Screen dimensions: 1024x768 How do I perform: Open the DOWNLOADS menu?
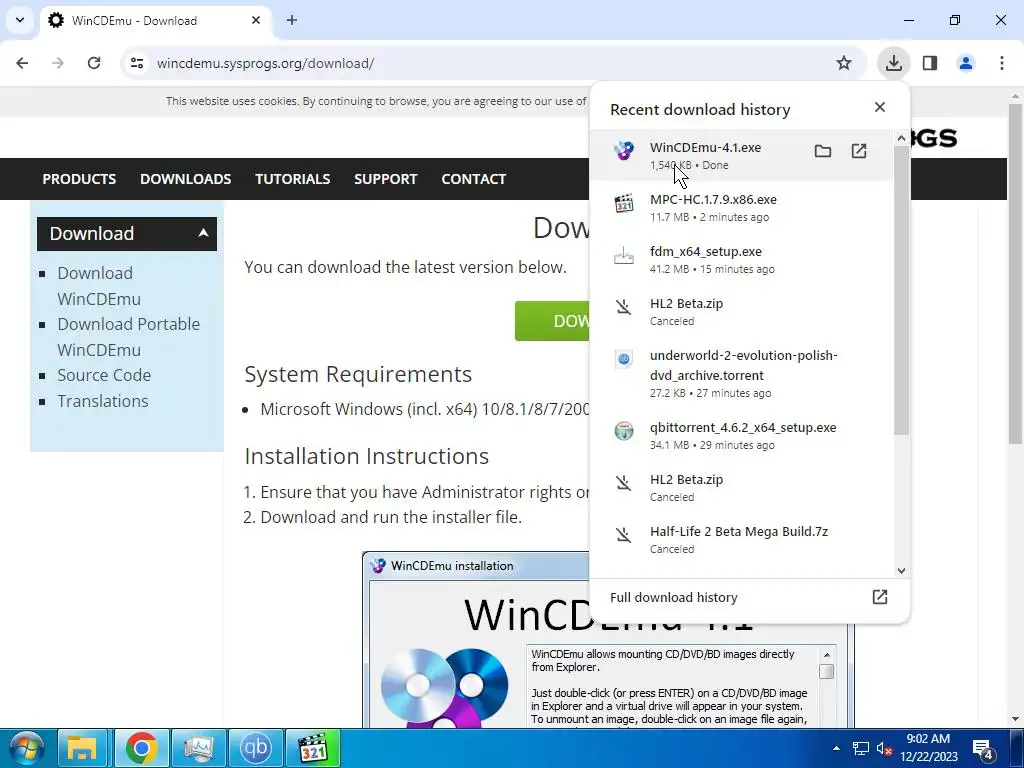click(x=185, y=179)
